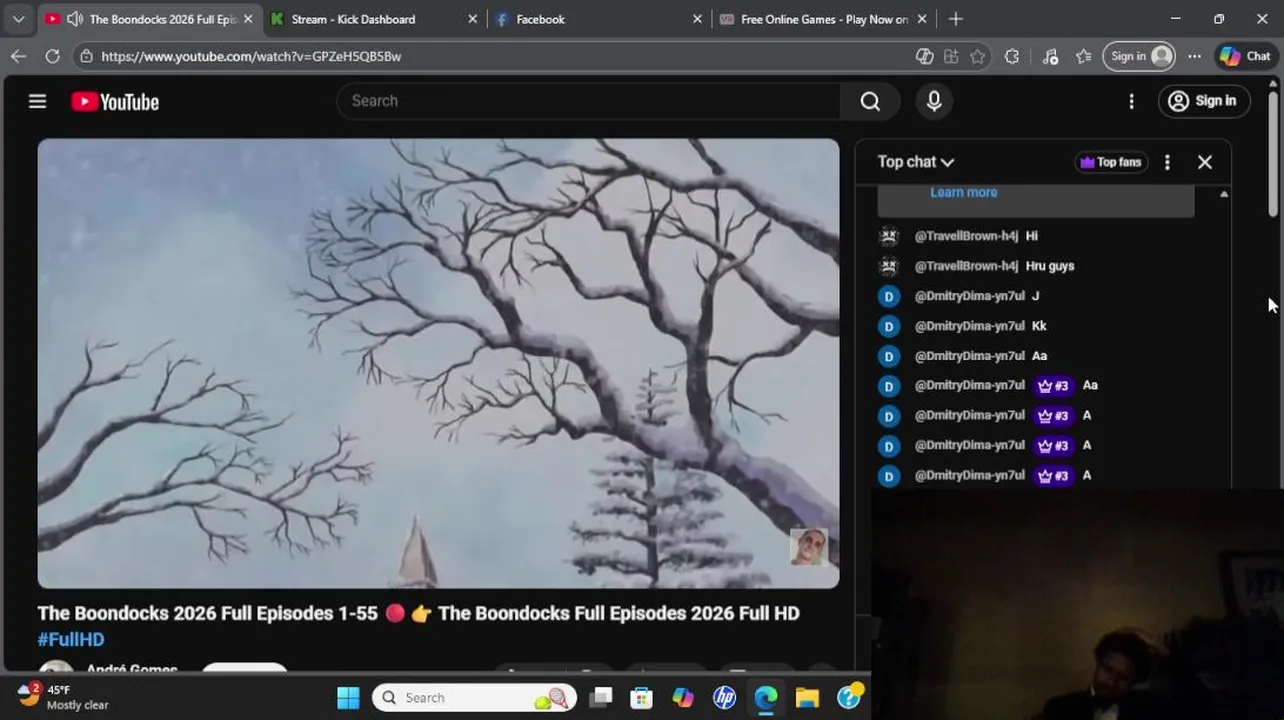Open the favorites list
This screenshot has height=720, width=1284.
point(1083,56)
